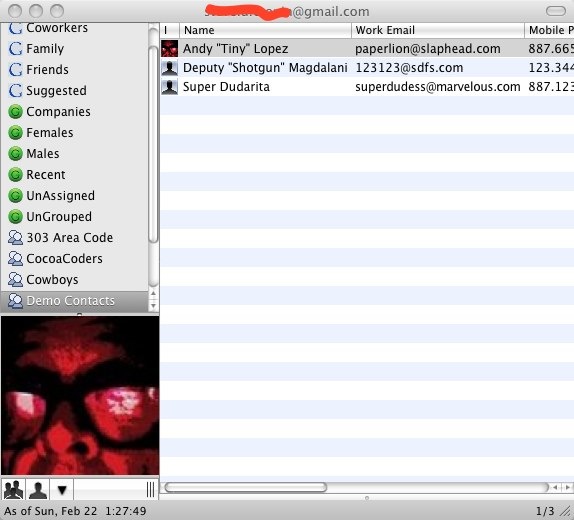Screen dimensions: 574x520
Task: Click the toolbar toggle pill in title bar
Action: coord(556,11)
